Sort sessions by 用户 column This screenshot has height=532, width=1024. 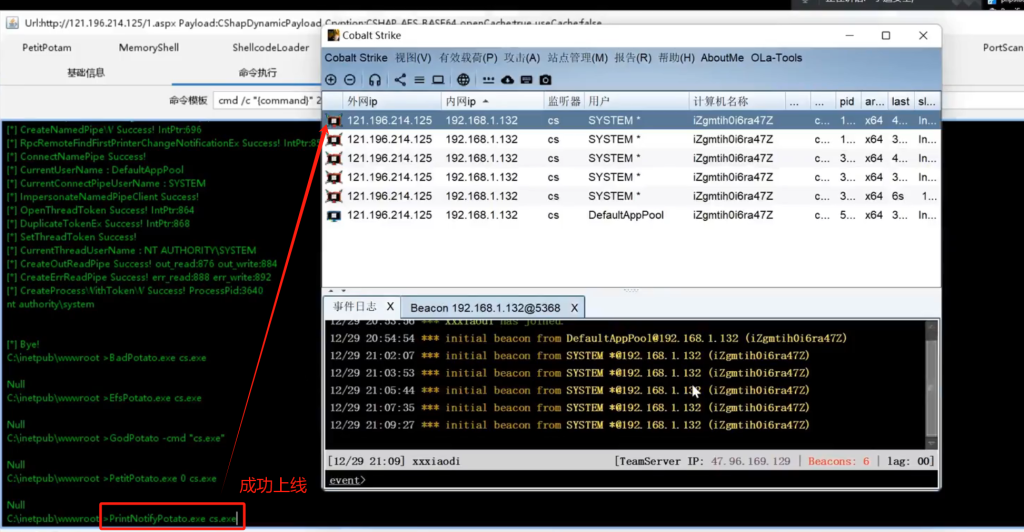point(636,101)
